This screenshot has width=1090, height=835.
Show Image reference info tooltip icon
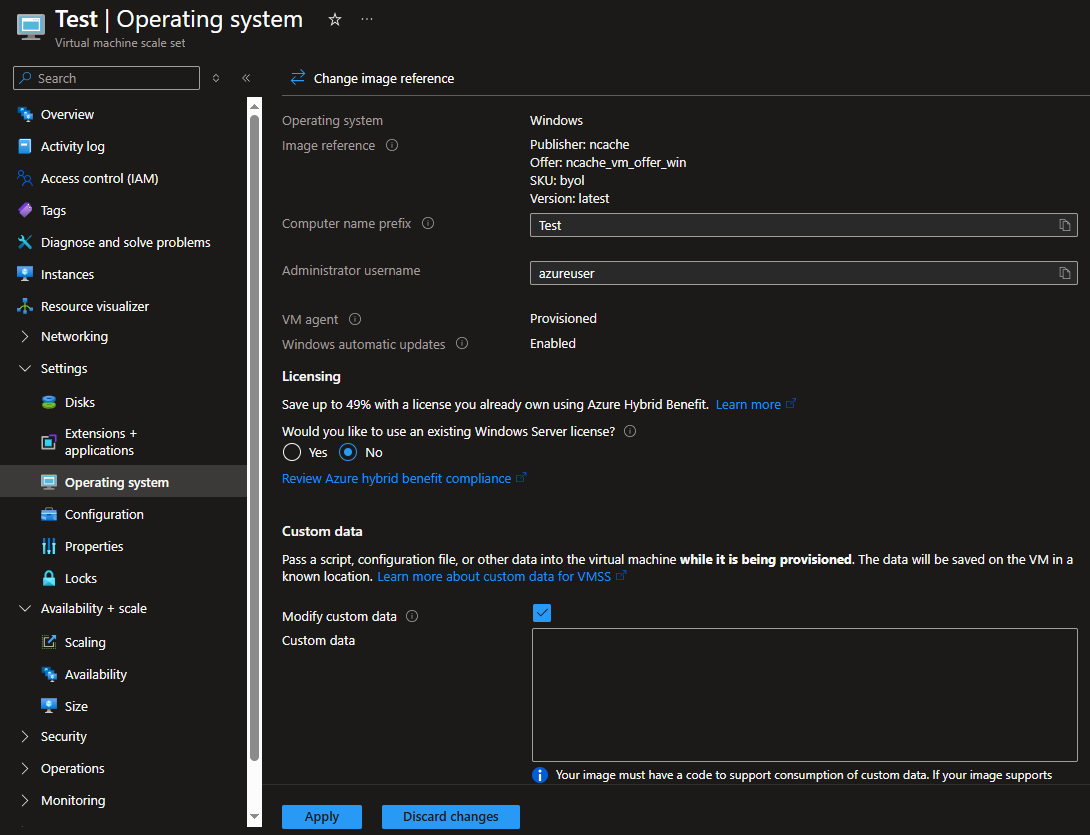click(392, 145)
